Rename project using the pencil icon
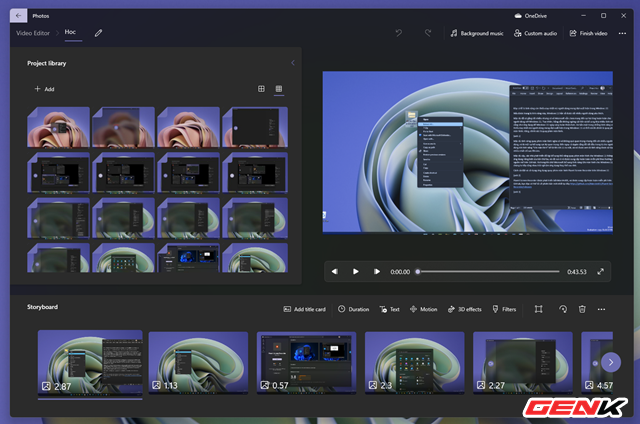This screenshot has height=424, width=640. pyautogui.click(x=98, y=33)
